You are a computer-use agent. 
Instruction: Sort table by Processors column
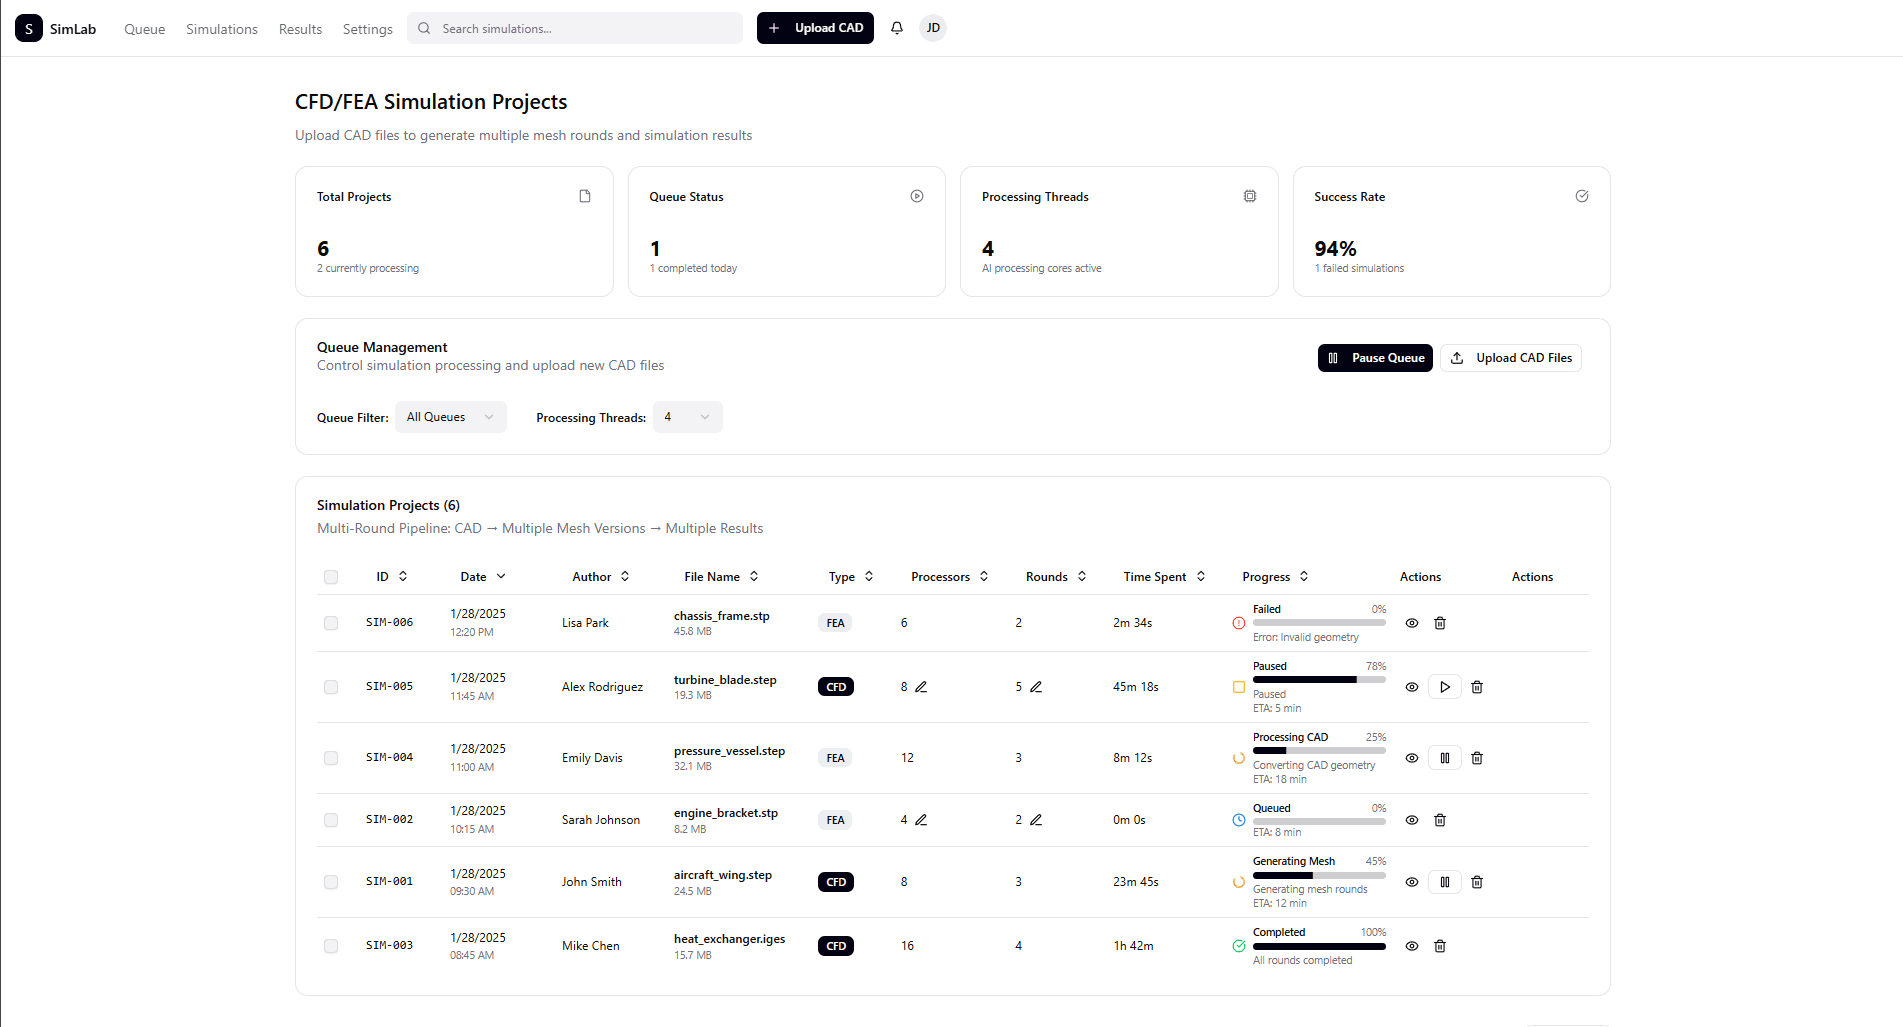pyautogui.click(x=950, y=577)
